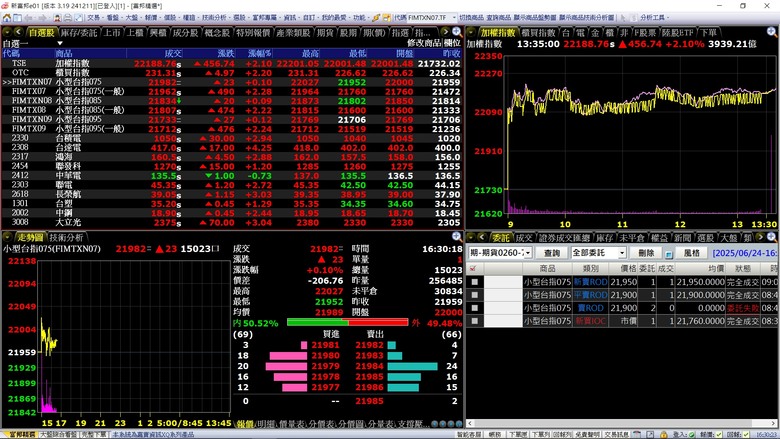The height and width of the screenshot is (439, 780).
Task: Switch to the 分價表 tab at the bottom
Action: click(x=321, y=424)
